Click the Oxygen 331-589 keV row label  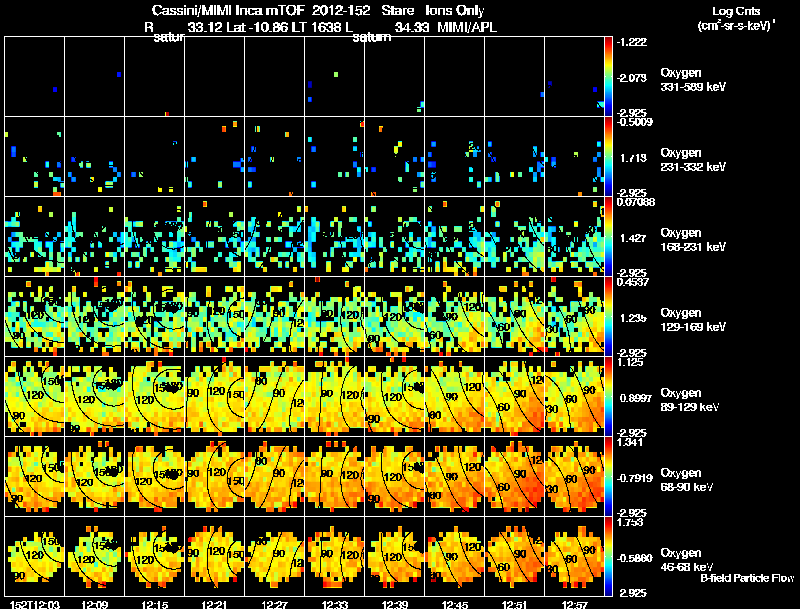(x=693, y=80)
